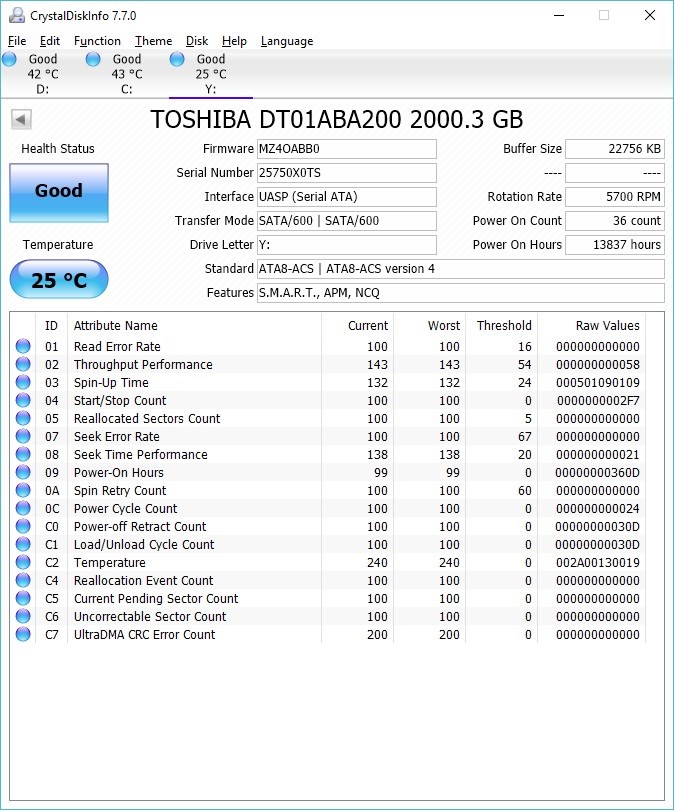Click status orb for Power Cycle Count
675x812 pixels.
tap(23, 508)
